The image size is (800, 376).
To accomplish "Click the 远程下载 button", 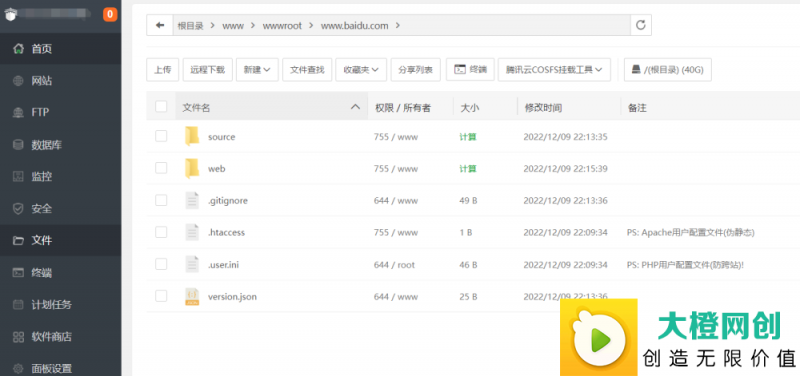I will pyautogui.click(x=208, y=69).
